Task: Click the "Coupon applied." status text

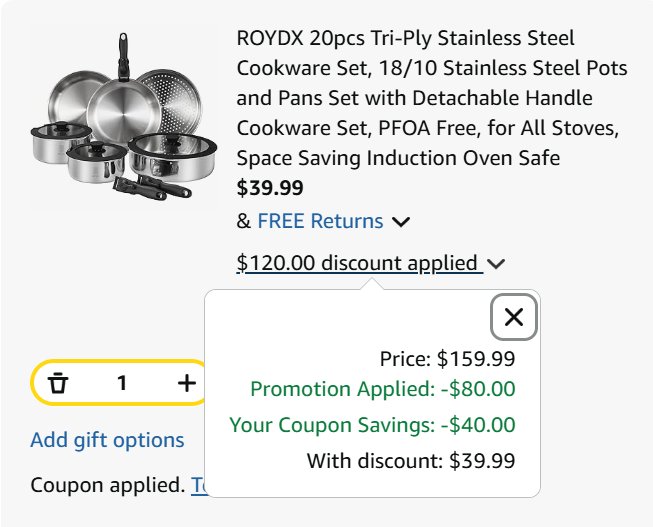Action: click(108, 486)
